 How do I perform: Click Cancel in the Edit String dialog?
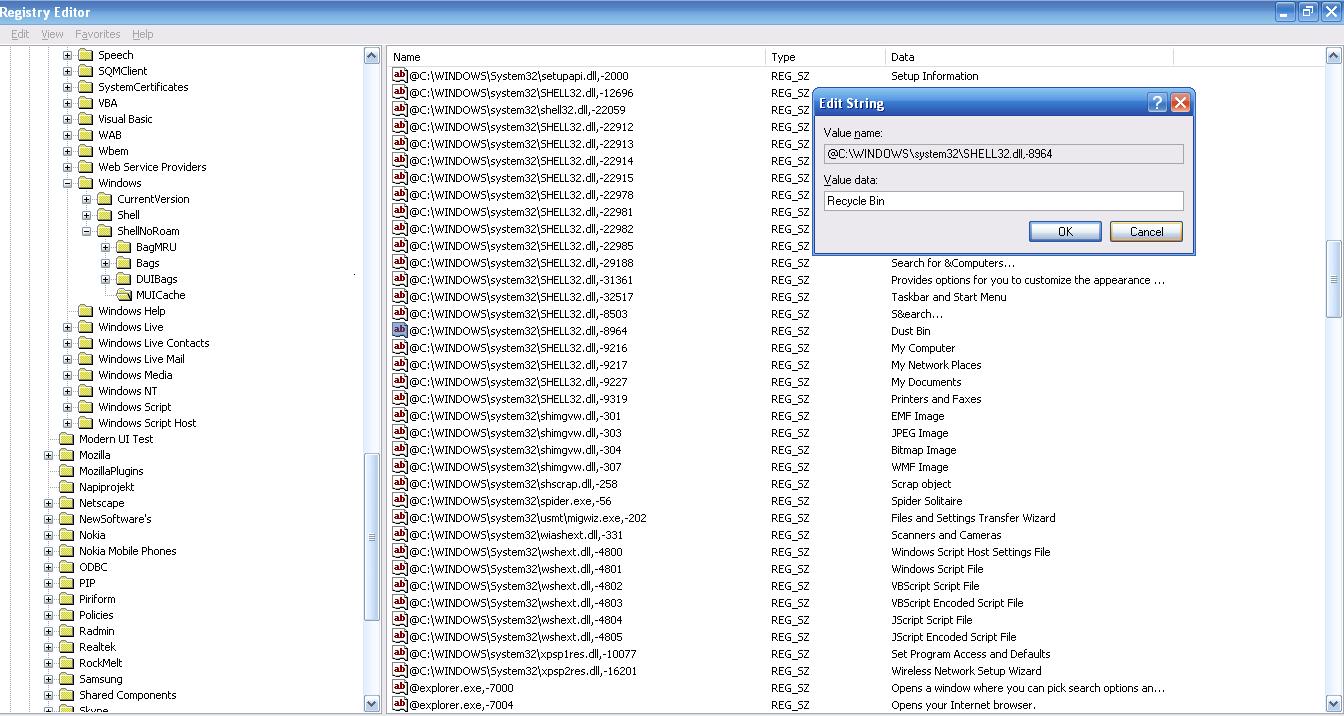[x=1145, y=231]
